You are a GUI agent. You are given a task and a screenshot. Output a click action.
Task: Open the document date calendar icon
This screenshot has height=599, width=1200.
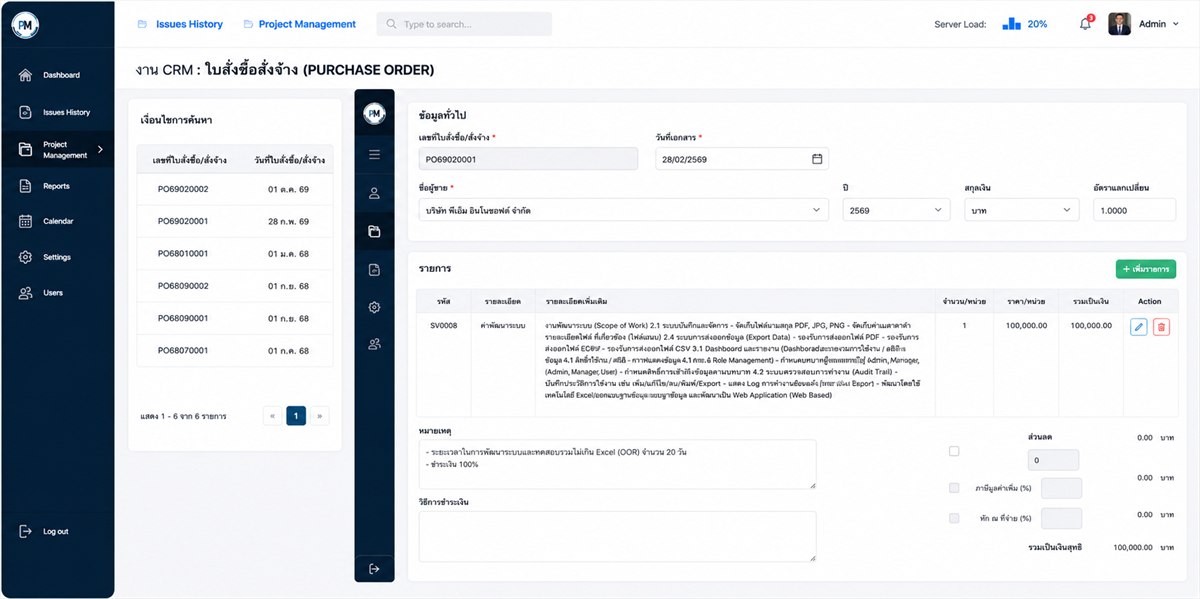pos(817,159)
